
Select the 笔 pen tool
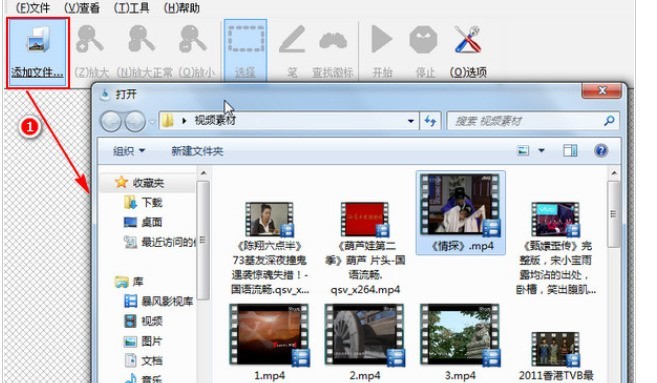(292, 50)
